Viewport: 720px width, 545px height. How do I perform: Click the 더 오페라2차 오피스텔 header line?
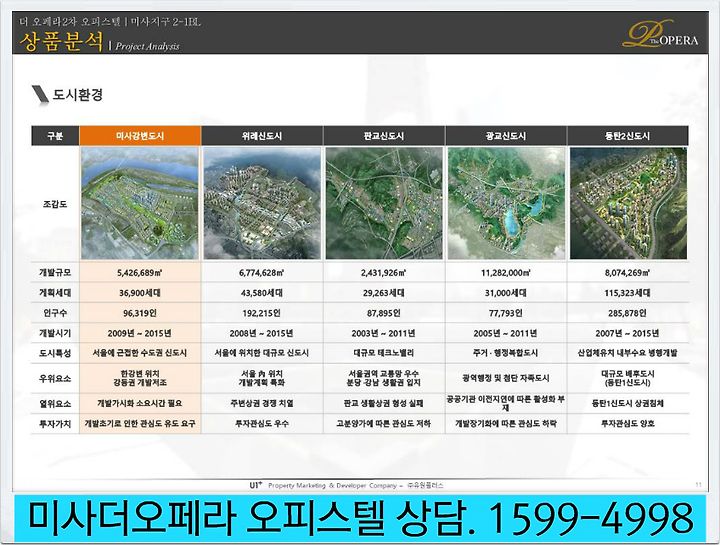pos(110,22)
